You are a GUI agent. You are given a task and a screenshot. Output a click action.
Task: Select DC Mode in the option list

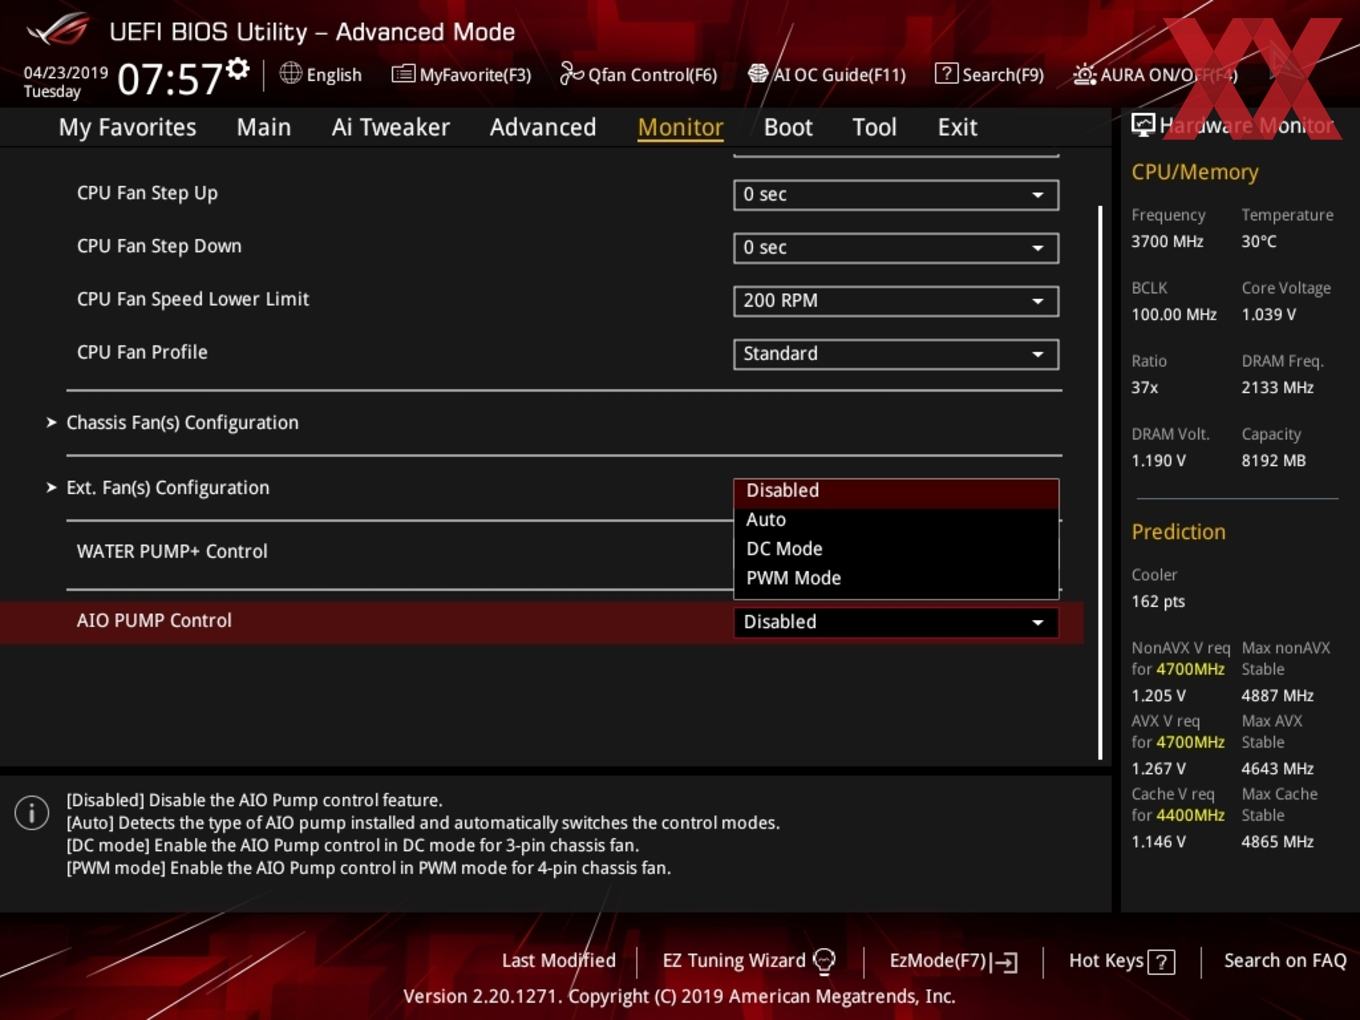point(896,549)
